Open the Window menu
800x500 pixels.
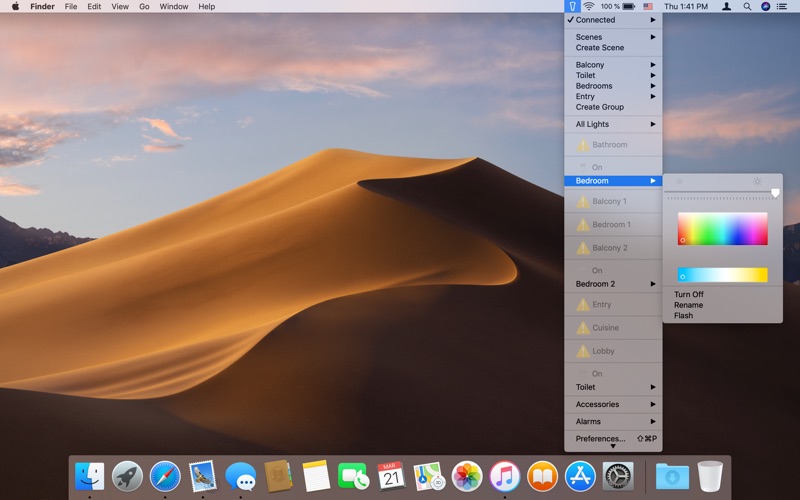173,7
